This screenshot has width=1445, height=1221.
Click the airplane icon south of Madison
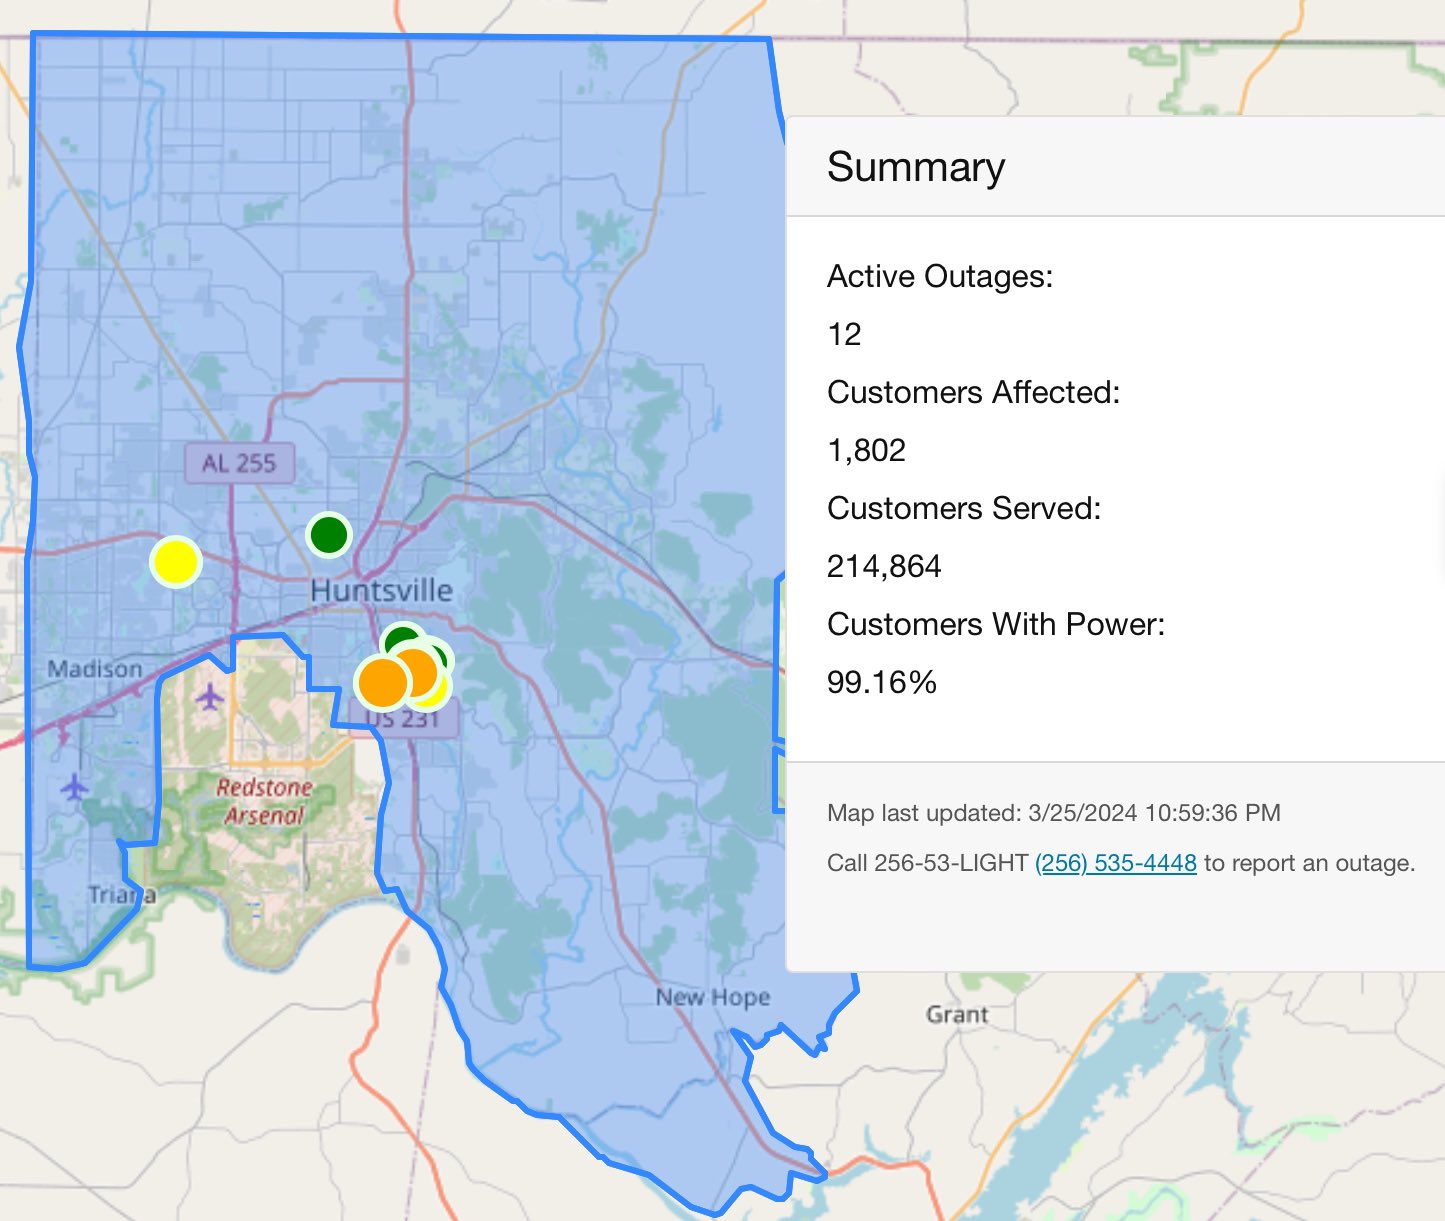pyautogui.click(x=75, y=787)
